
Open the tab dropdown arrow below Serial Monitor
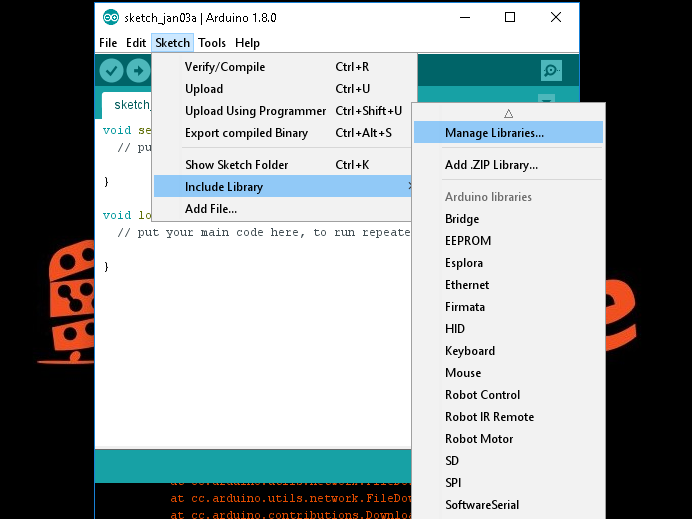click(546, 100)
